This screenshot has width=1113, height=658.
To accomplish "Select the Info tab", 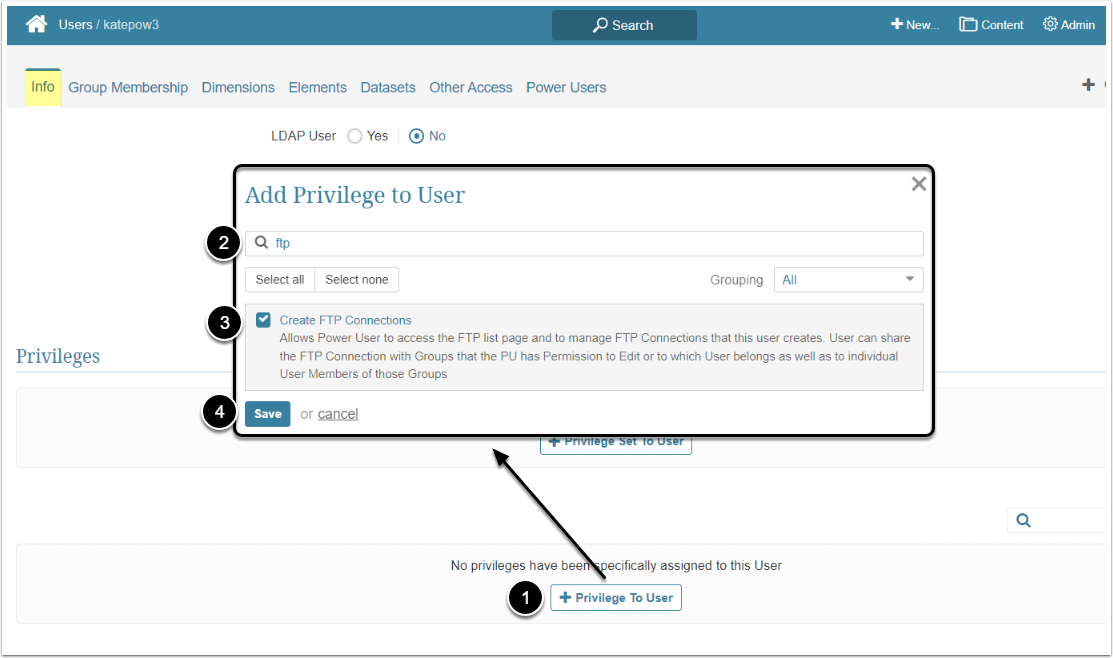I will point(43,87).
